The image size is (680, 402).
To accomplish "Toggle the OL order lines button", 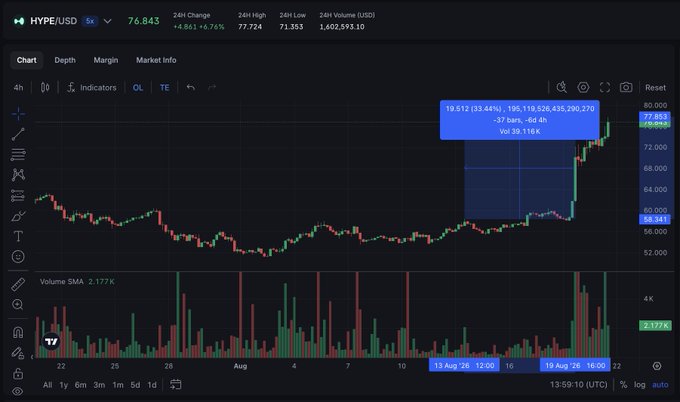I will tap(138, 88).
